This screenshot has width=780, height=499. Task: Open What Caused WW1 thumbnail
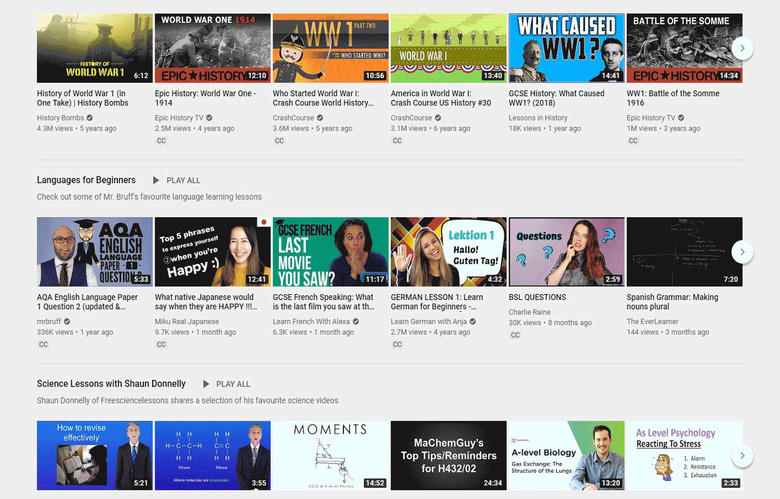(x=566, y=48)
